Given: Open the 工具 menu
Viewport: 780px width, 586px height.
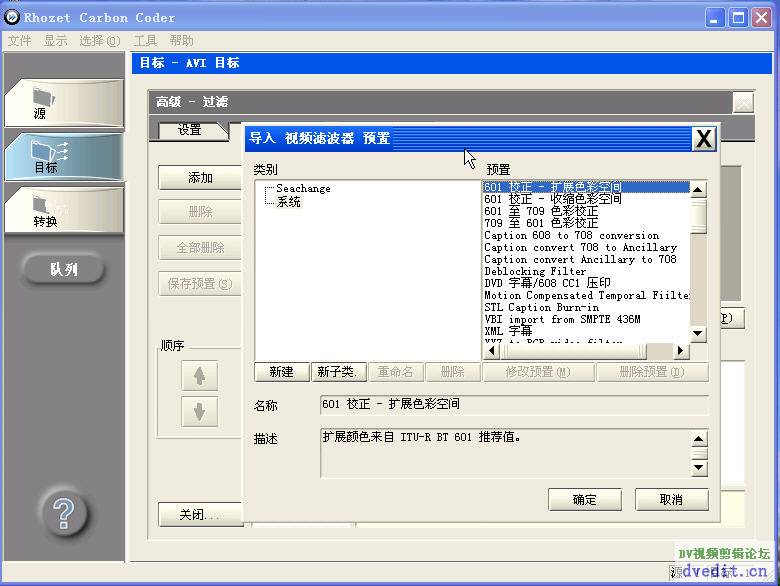Looking at the screenshot, I should click(145, 40).
